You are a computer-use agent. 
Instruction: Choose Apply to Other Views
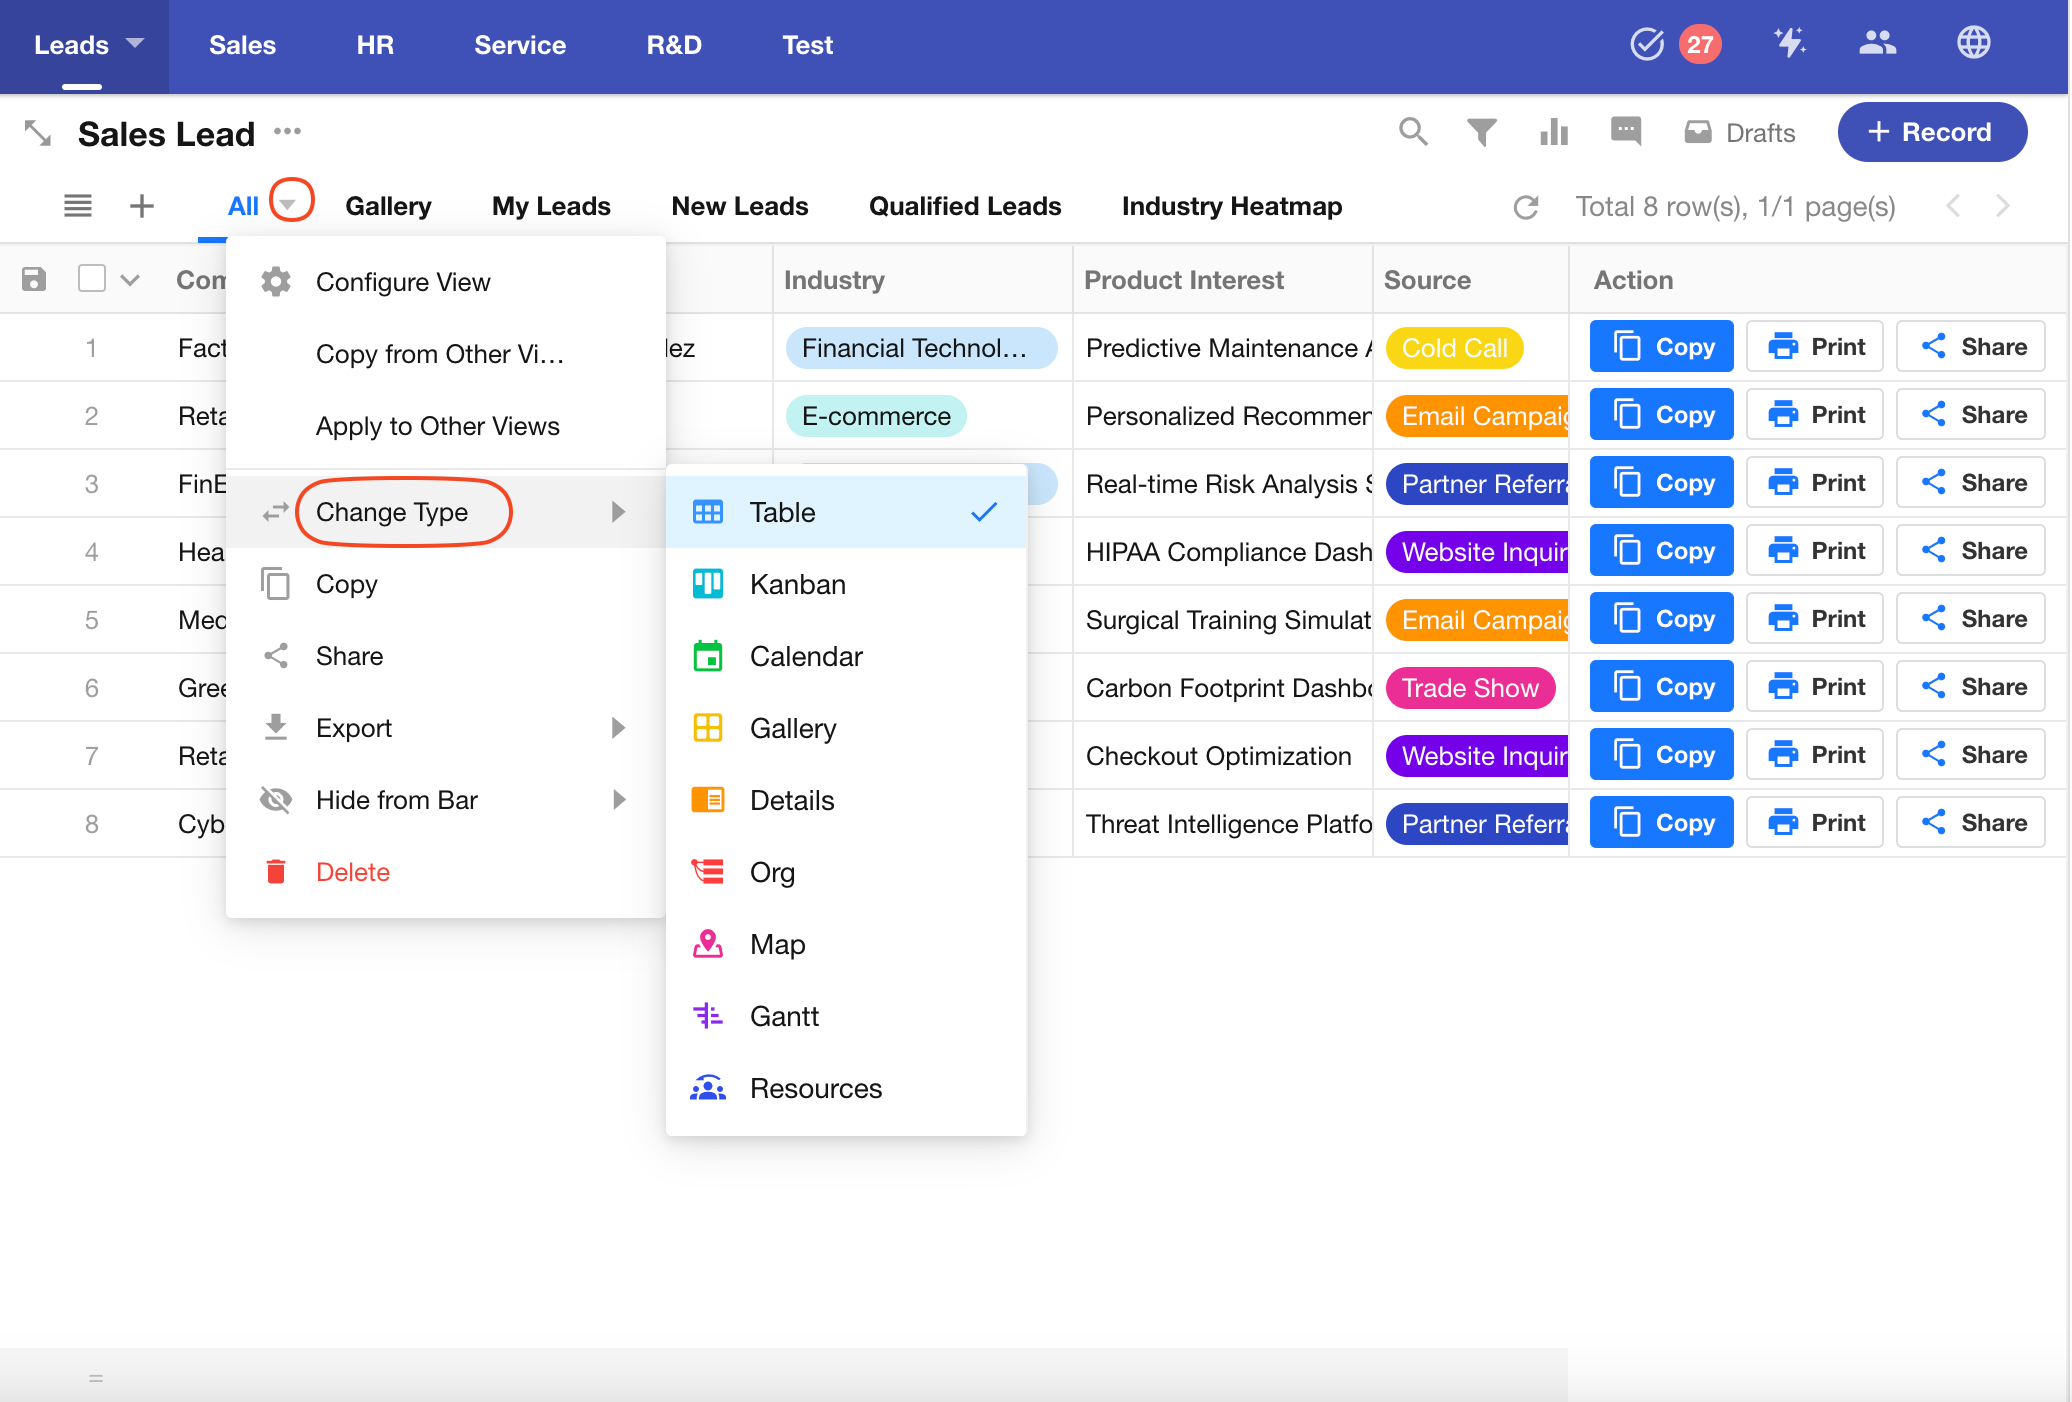[x=446, y=426]
